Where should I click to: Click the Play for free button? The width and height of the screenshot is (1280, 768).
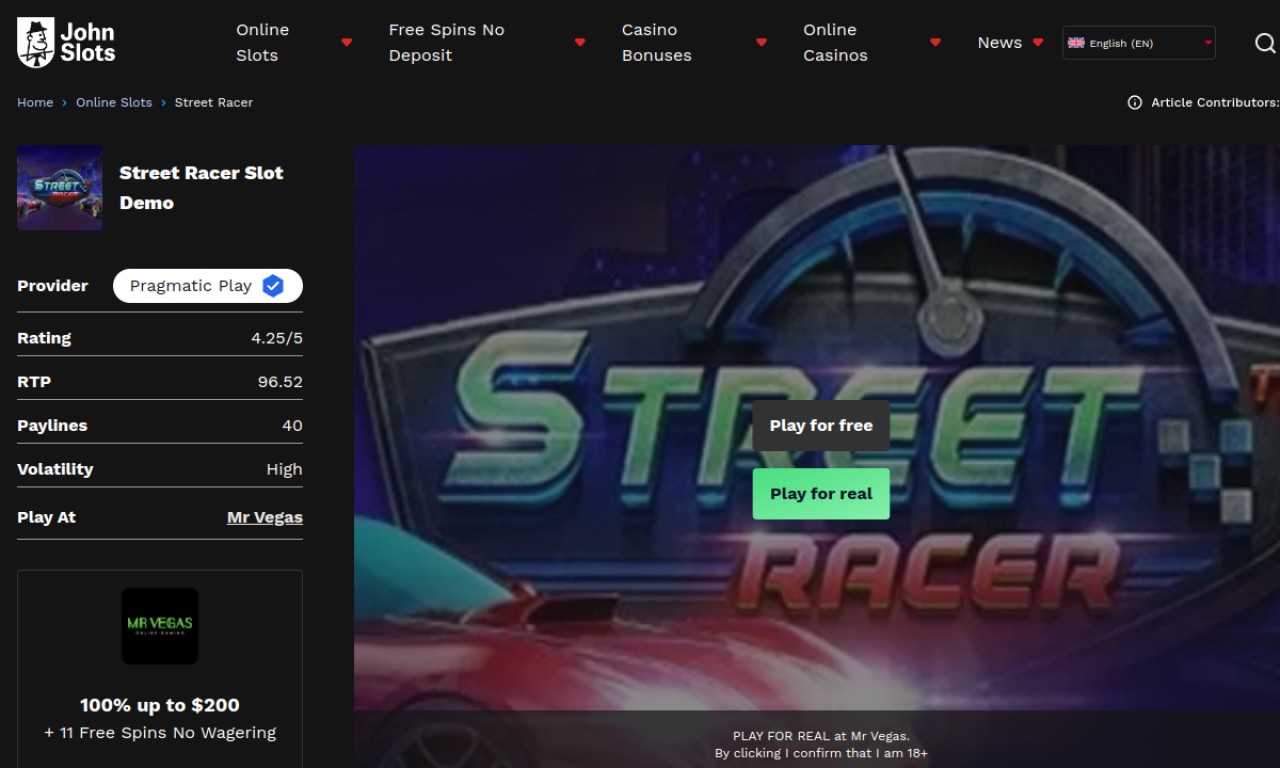tap(821, 426)
